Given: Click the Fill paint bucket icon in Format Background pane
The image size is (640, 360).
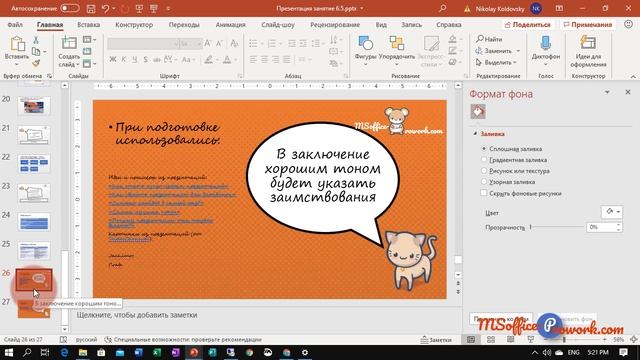Looking at the screenshot, I should pyautogui.click(x=478, y=111).
